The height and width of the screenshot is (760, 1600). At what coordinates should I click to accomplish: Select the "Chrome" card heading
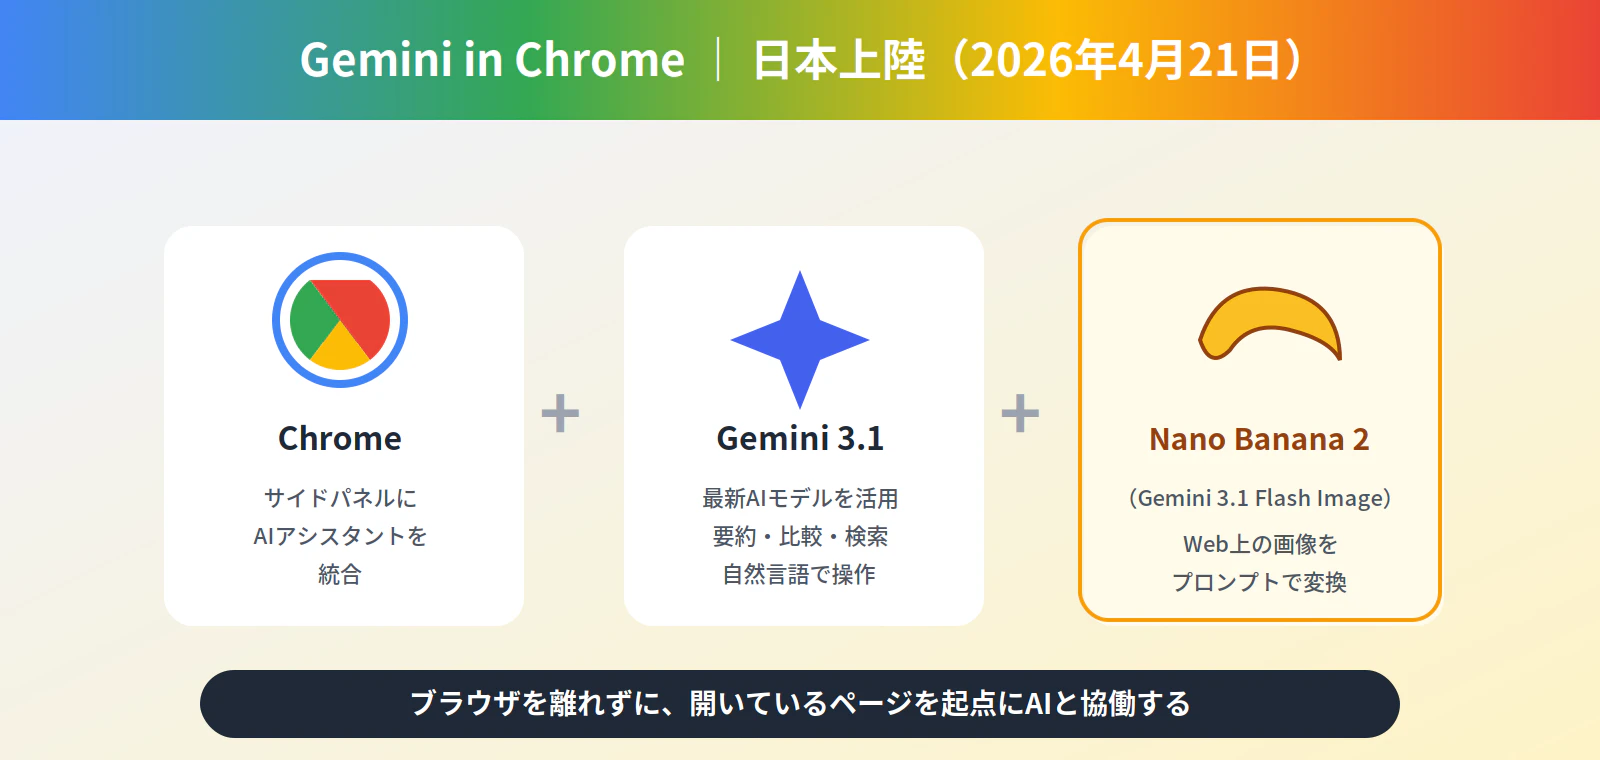340,438
